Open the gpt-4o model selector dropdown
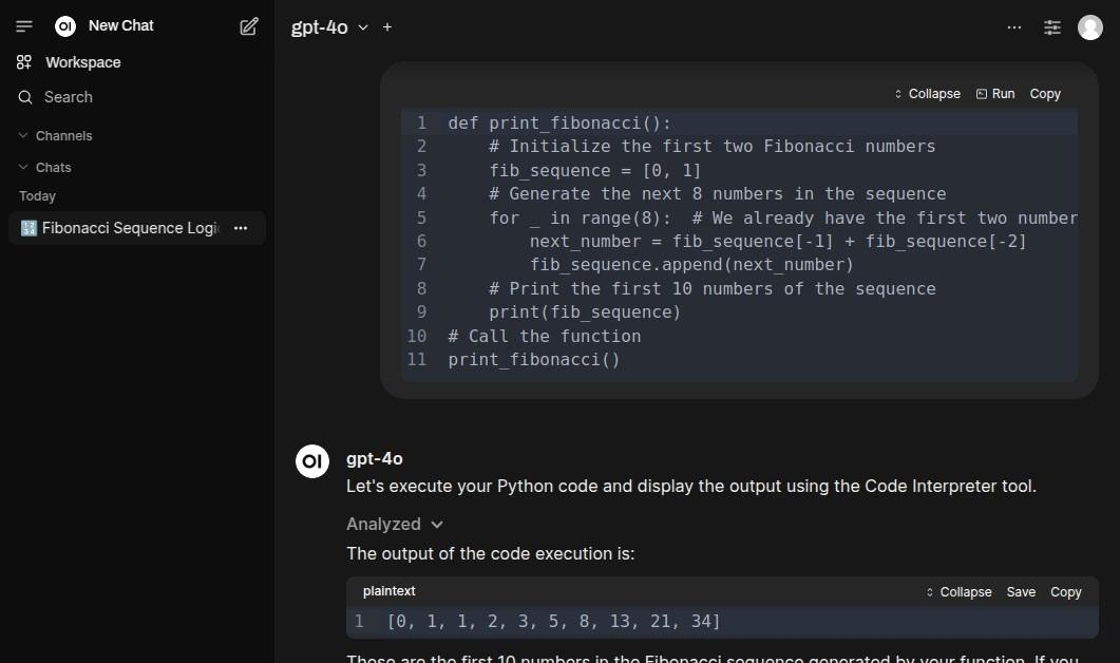The height and width of the screenshot is (663, 1120). click(330, 27)
